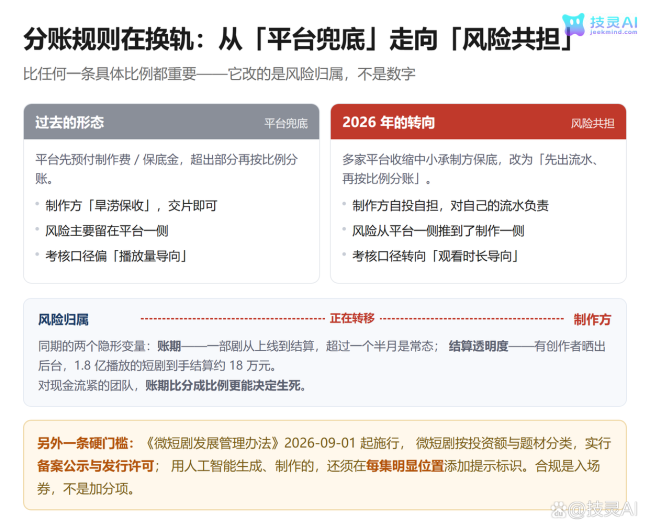Click the bullet 风险从平台一侧推到了制作一侧
Screen dimensions: 650x532
click(439, 231)
